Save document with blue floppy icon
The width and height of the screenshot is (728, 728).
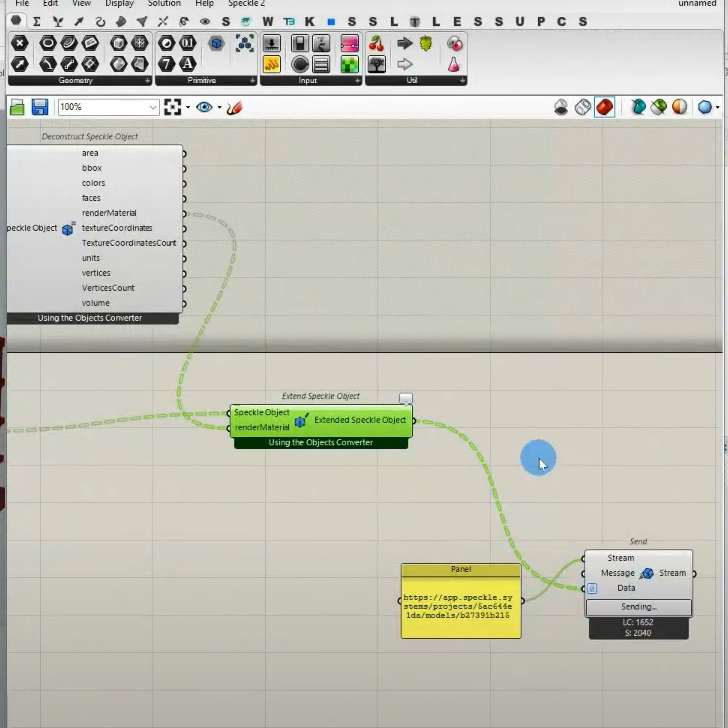(40, 107)
